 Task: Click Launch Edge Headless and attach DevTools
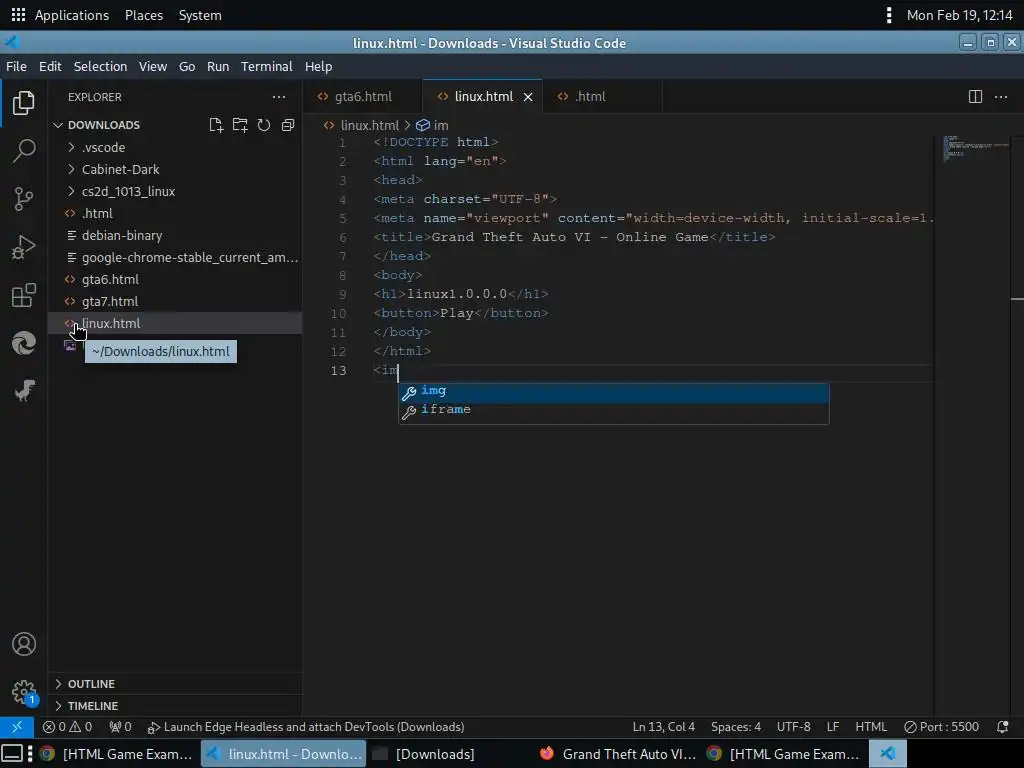[x=306, y=727]
